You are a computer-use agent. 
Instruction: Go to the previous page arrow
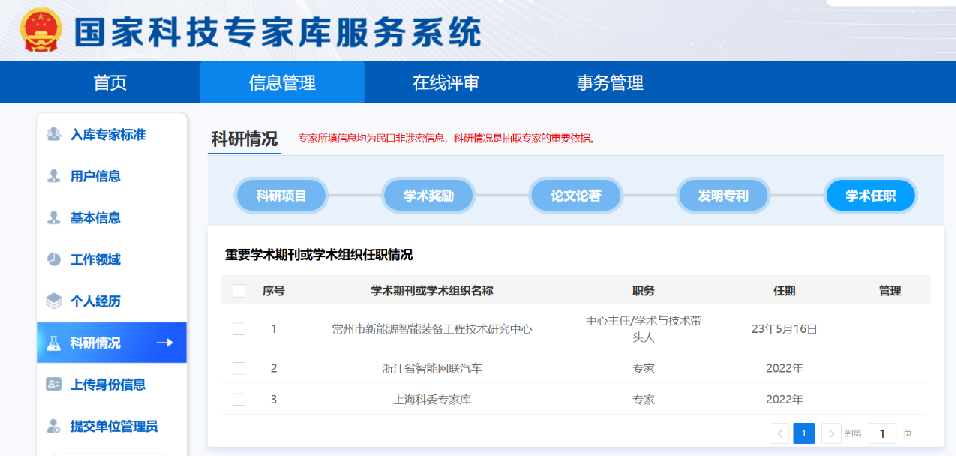pyautogui.click(x=780, y=433)
